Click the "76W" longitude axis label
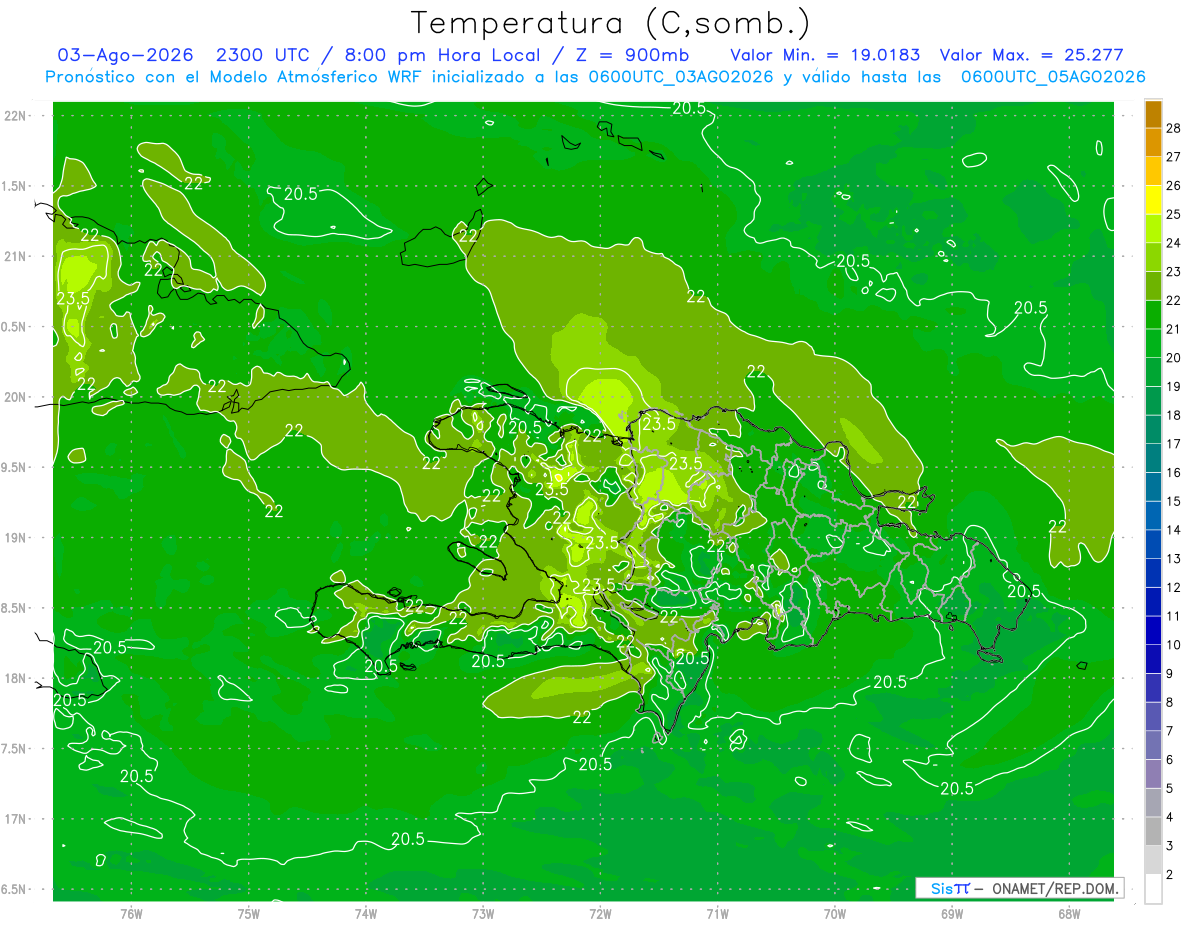The height and width of the screenshot is (927, 1200). pyautogui.click(x=131, y=914)
